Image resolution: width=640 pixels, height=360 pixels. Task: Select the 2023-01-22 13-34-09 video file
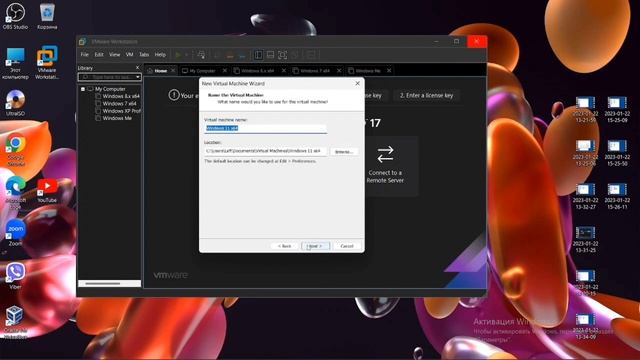point(585,326)
